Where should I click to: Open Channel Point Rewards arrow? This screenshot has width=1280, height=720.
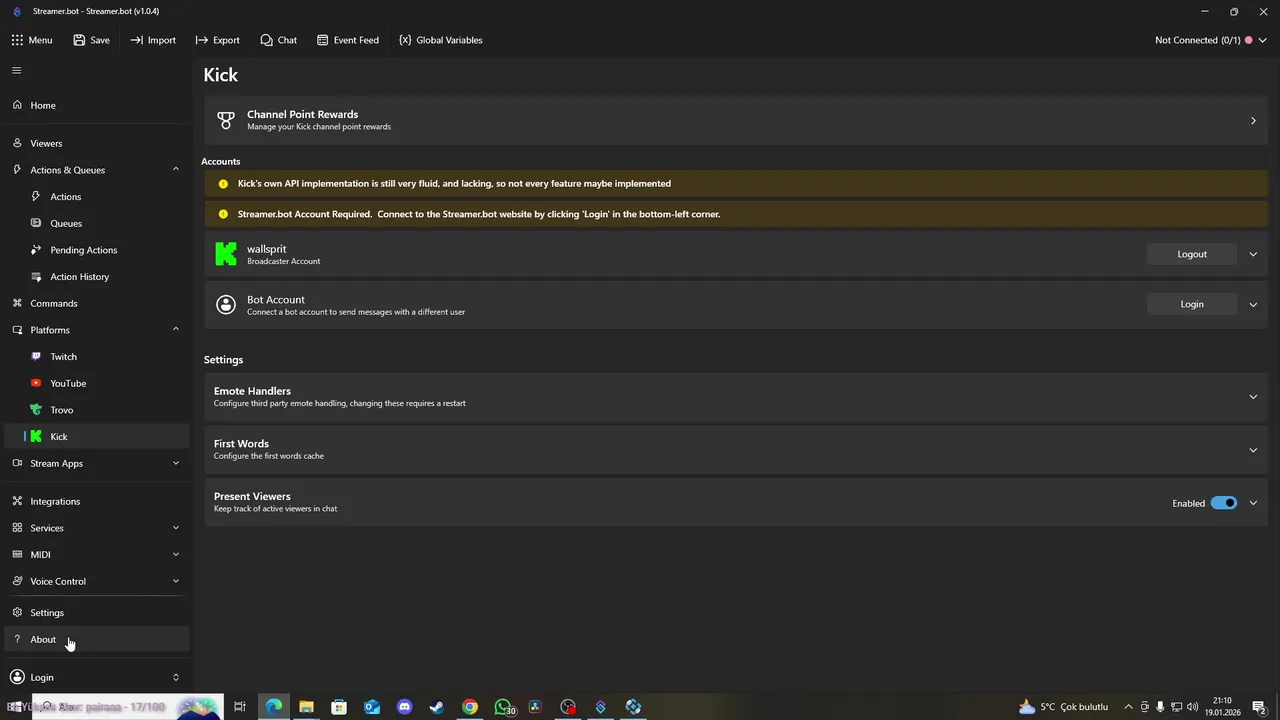pyautogui.click(x=1253, y=121)
